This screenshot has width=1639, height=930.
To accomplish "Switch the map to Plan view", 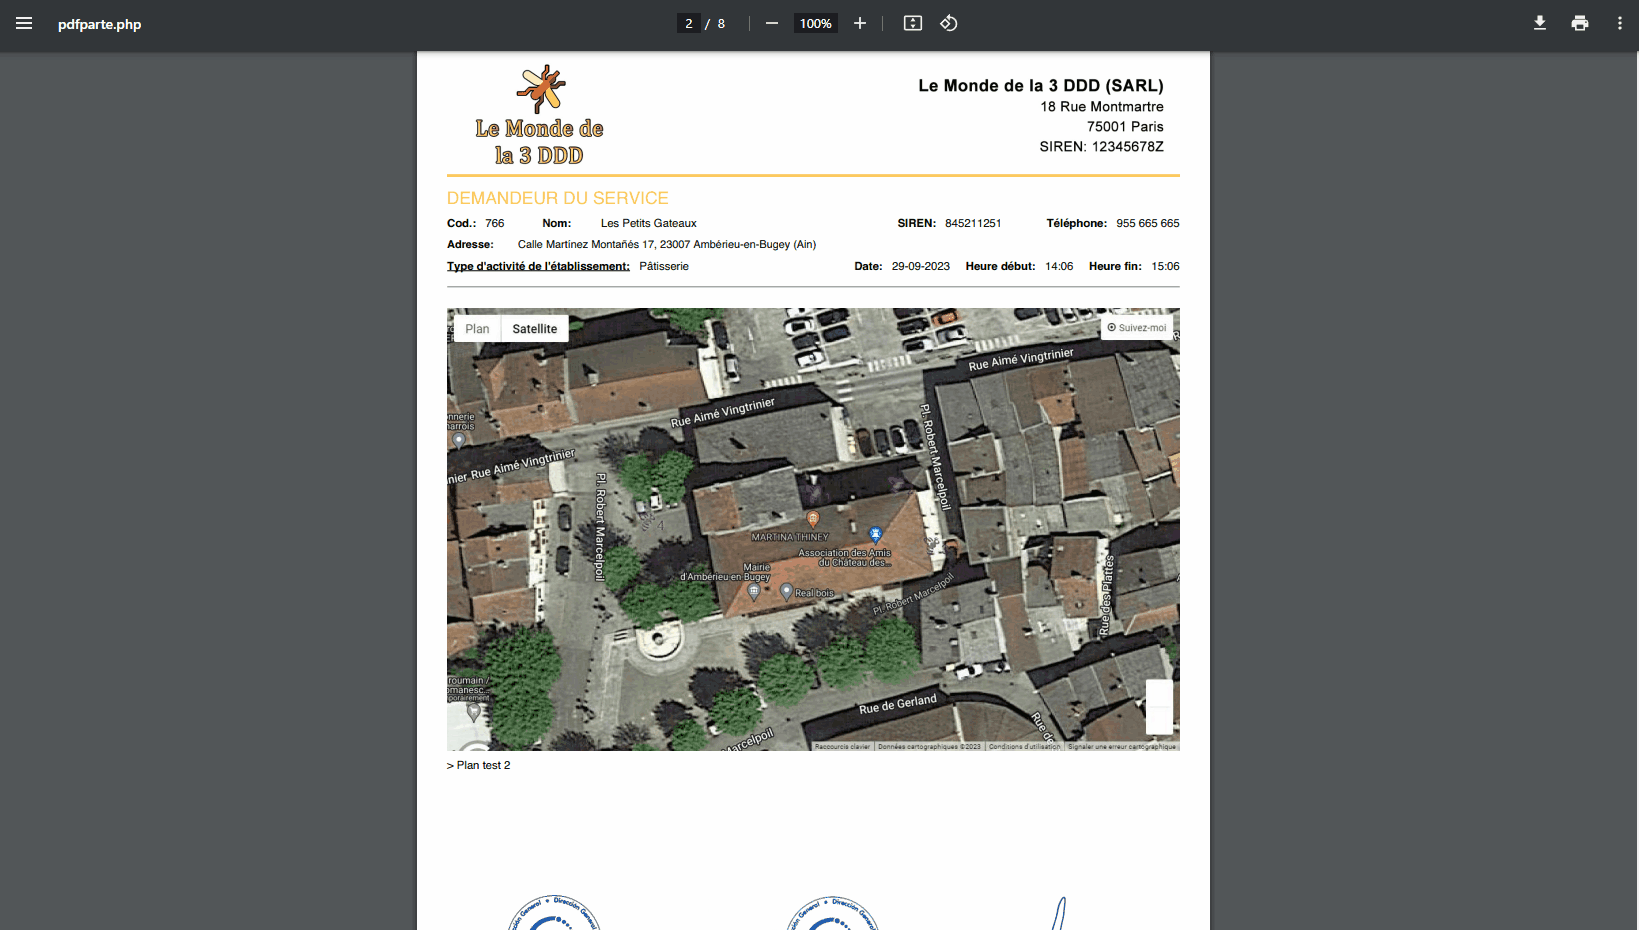I will coord(477,329).
